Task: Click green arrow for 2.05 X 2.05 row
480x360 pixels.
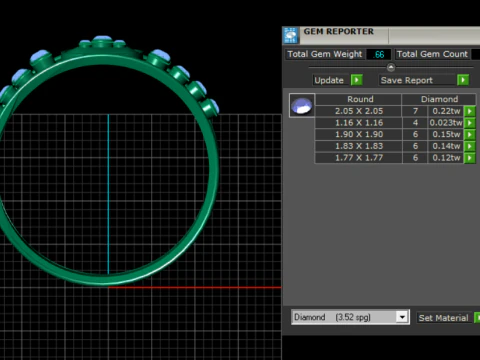Action: point(470,111)
